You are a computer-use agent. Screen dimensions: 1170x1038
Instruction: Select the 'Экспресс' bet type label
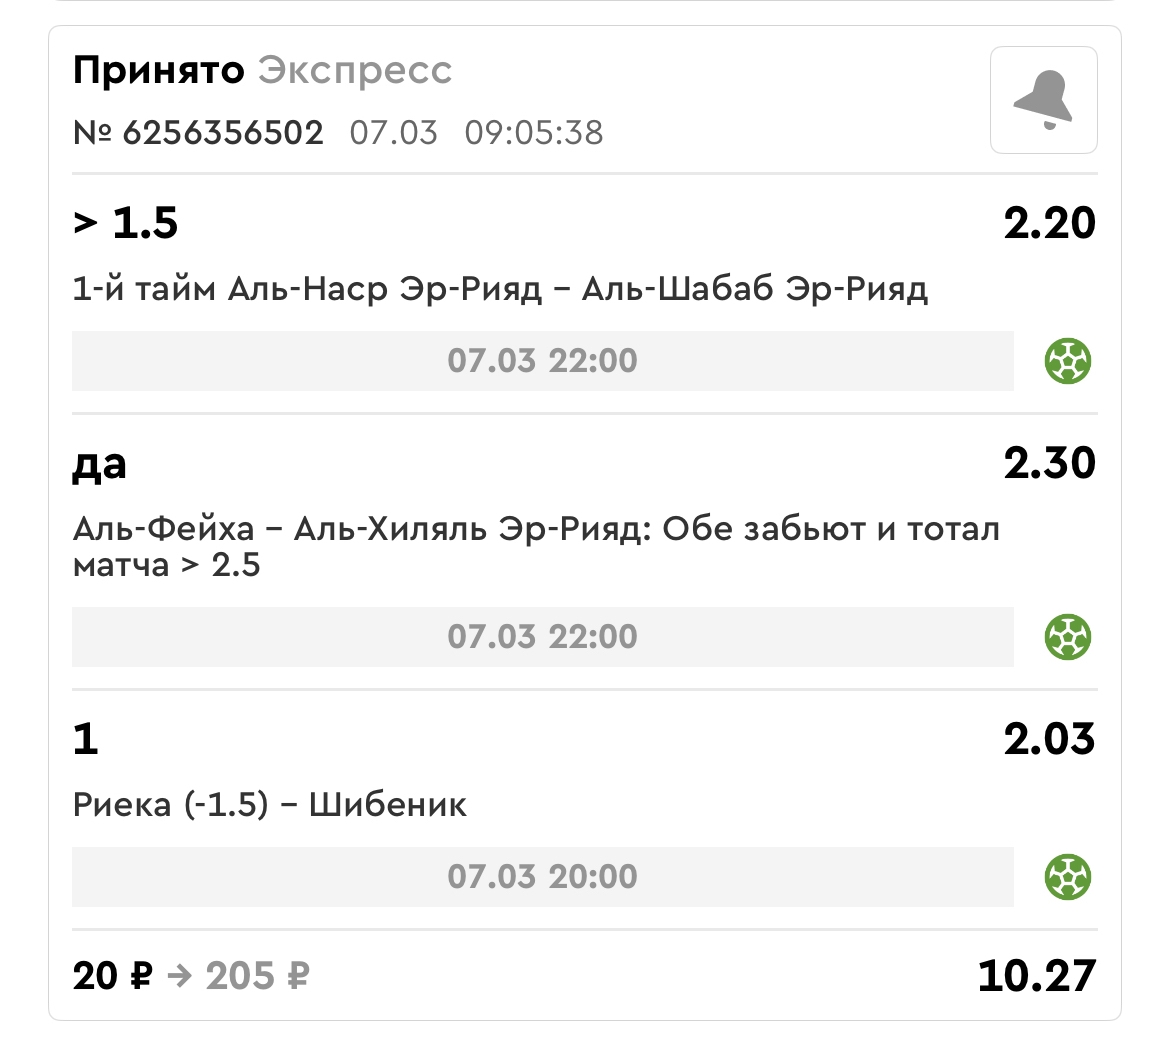click(355, 71)
